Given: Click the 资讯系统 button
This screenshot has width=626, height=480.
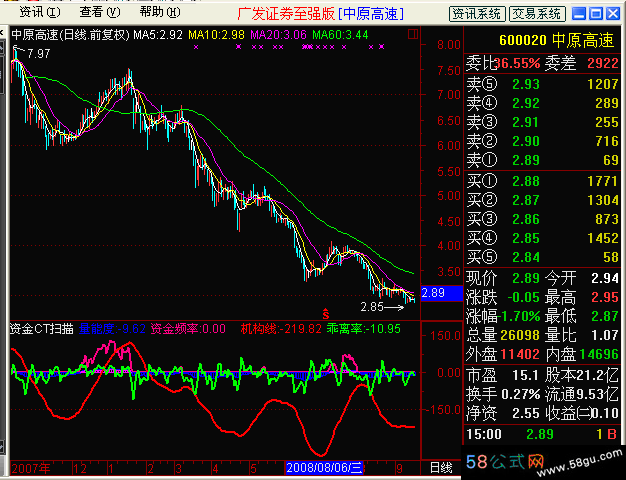Looking at the screenshot, I should pyautogui.click(x=477, y=14).
